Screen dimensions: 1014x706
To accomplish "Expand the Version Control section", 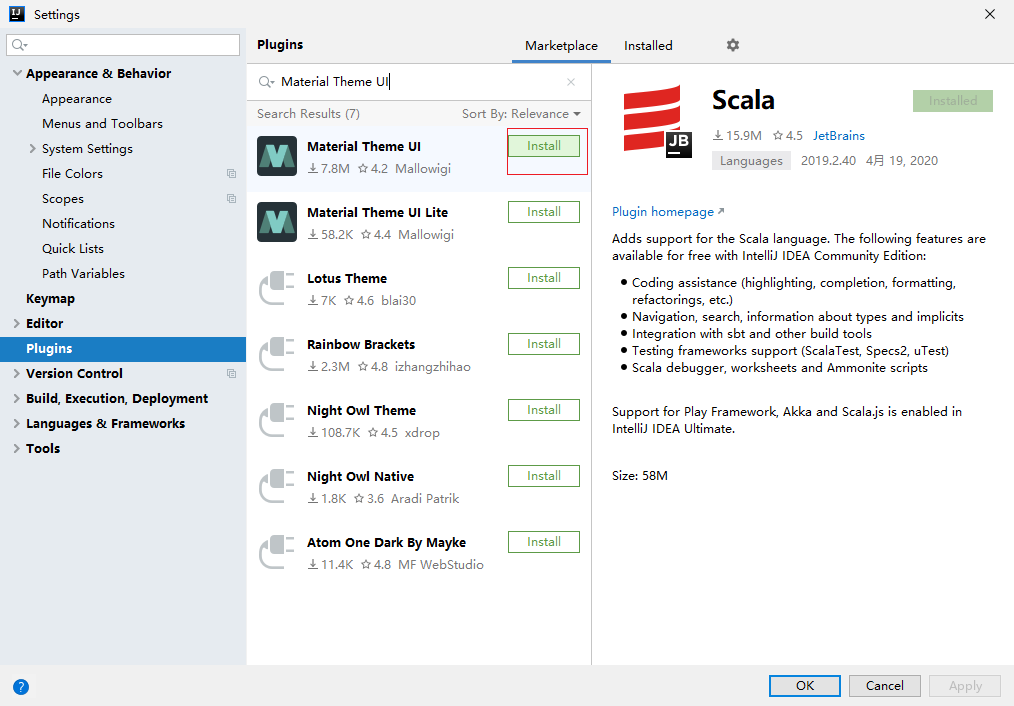I will tap(17, 374).
